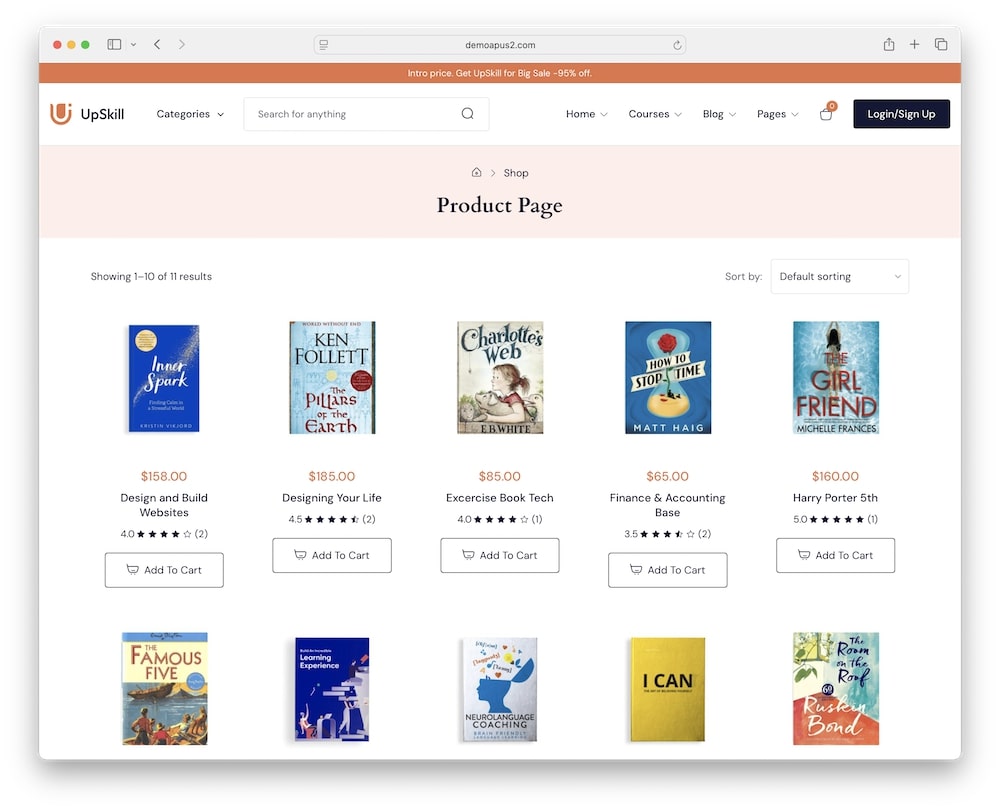The height and width of the screenshot is (811, 1000).
Task: Click the Shop breadcrumb link
Action: pos(516,173)
